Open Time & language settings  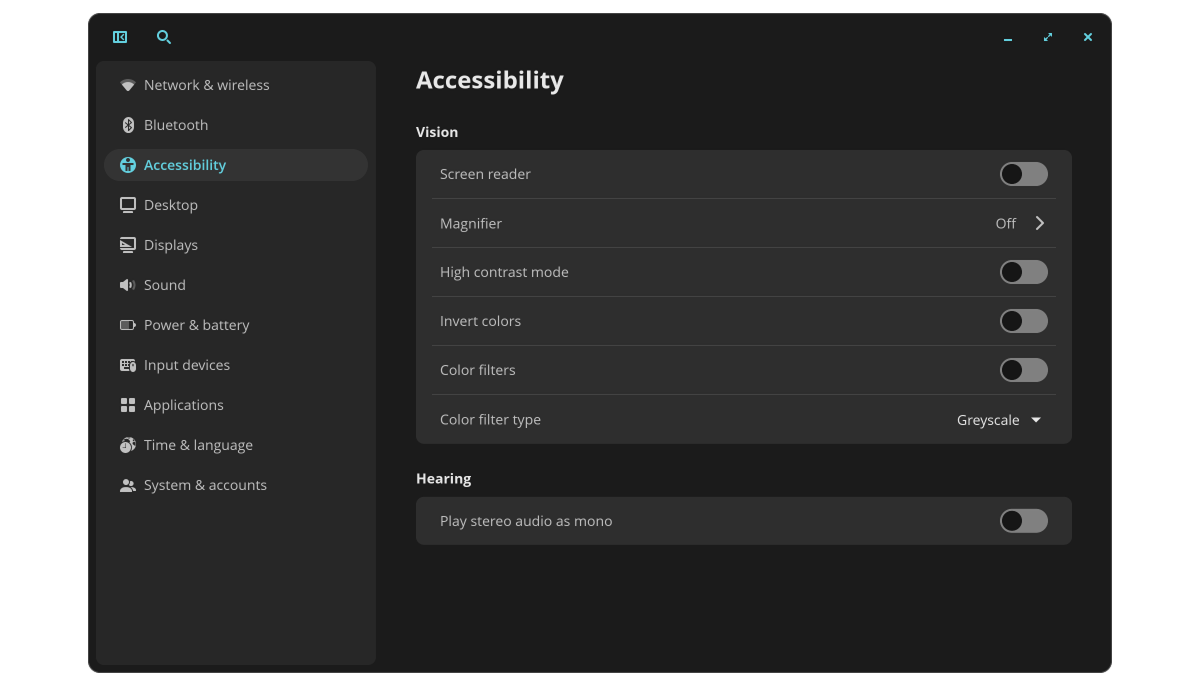tap(198, 445)
